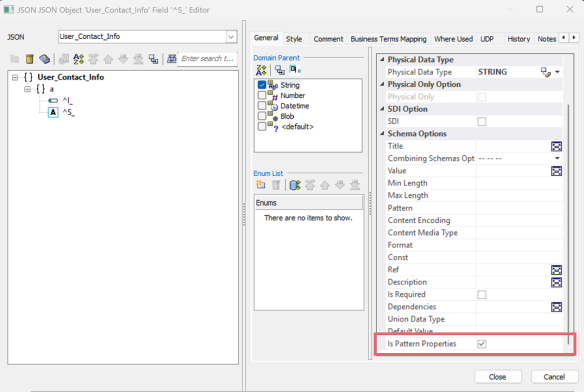Click the third icon in Domain Parent toolbar
Viewport: 584px width, 392px height.
[x=295, y=70]
